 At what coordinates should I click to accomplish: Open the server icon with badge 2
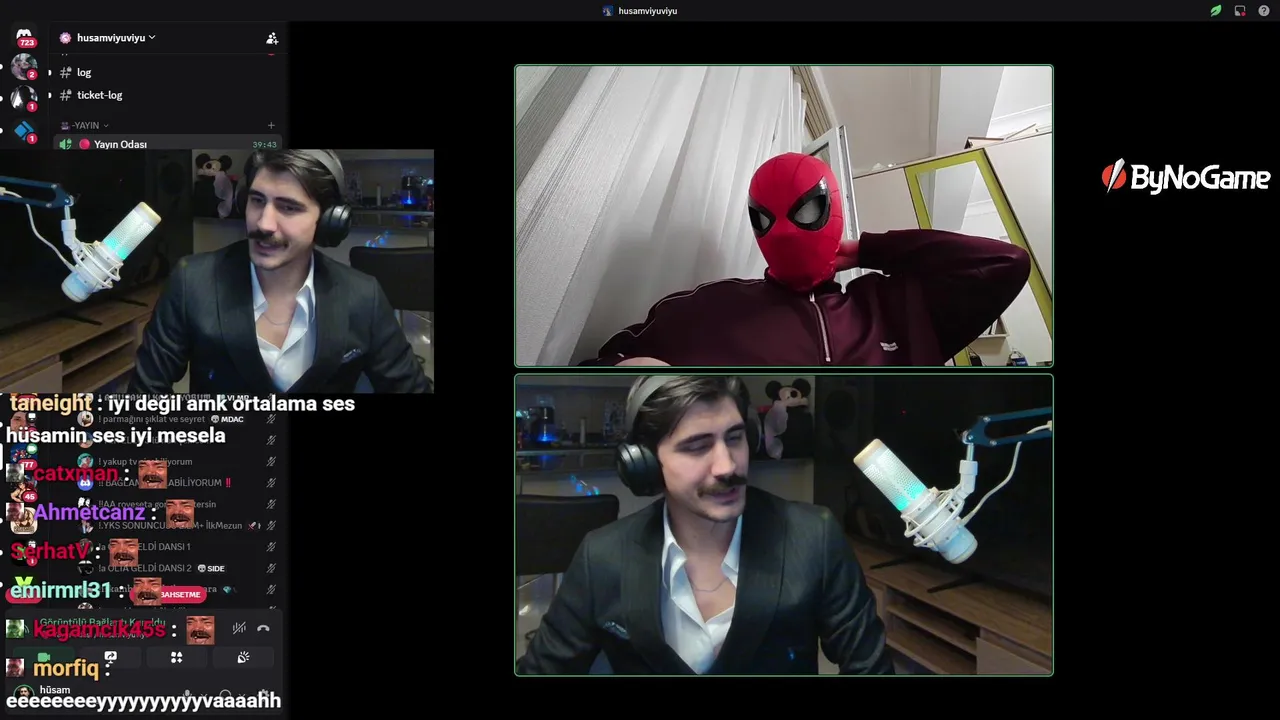24,67
